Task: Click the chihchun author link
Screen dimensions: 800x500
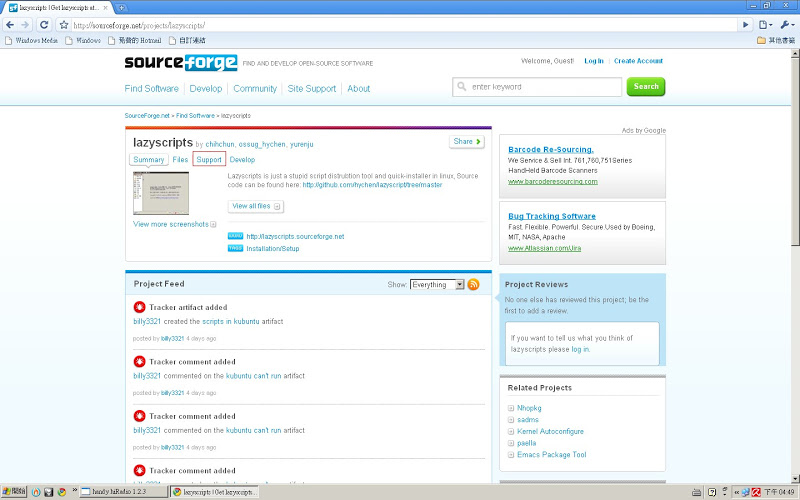Action: [x=220, y=144]
